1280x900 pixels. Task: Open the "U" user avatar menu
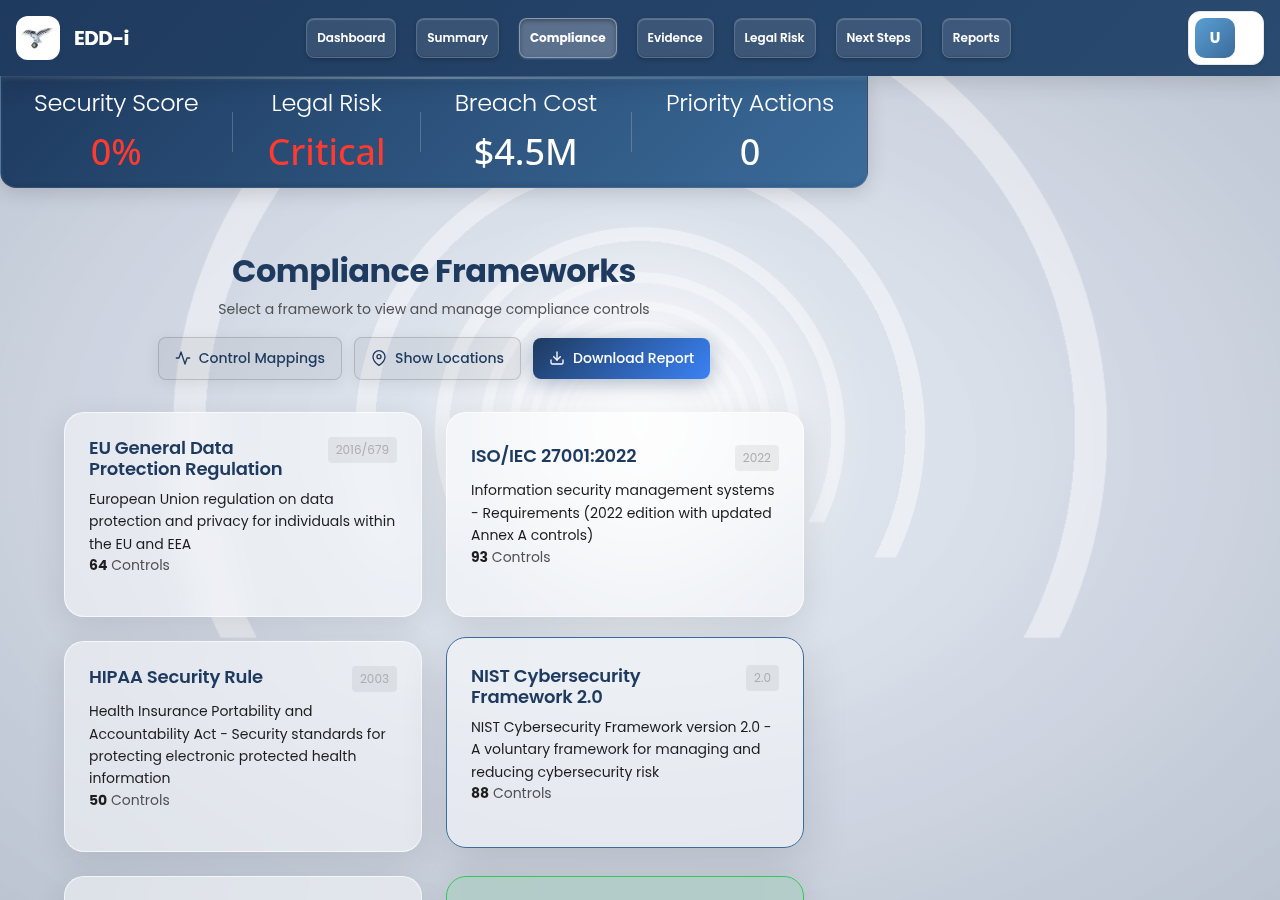click(x=1213, y=37)
